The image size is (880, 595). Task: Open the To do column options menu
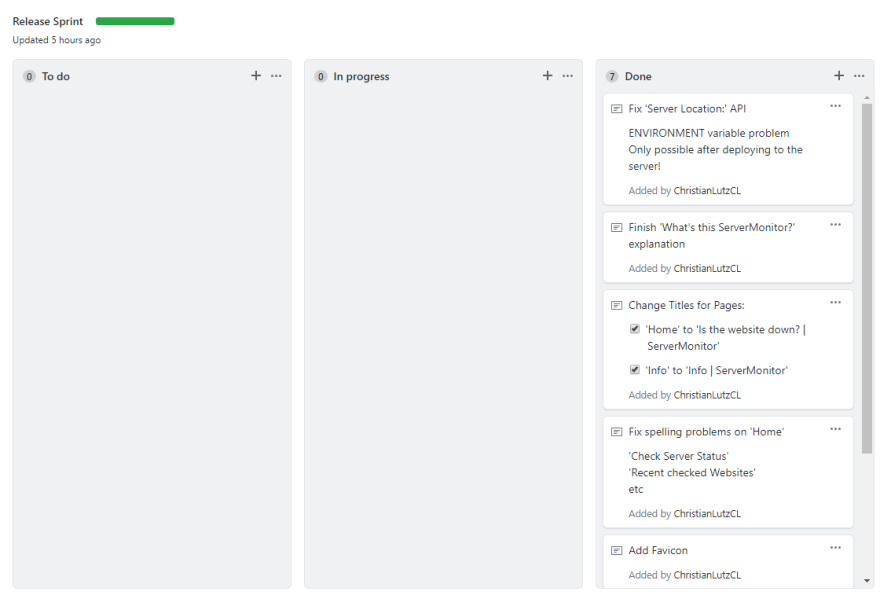coord(276,76)
